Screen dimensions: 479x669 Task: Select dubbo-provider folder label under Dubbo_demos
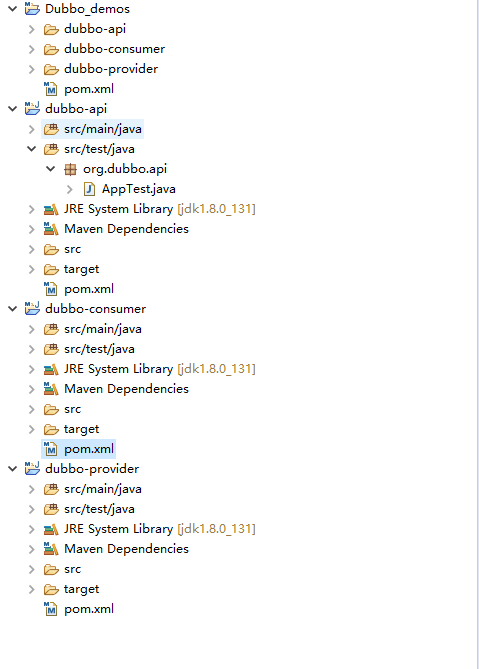pyautogui.click(x=111, y=69)
